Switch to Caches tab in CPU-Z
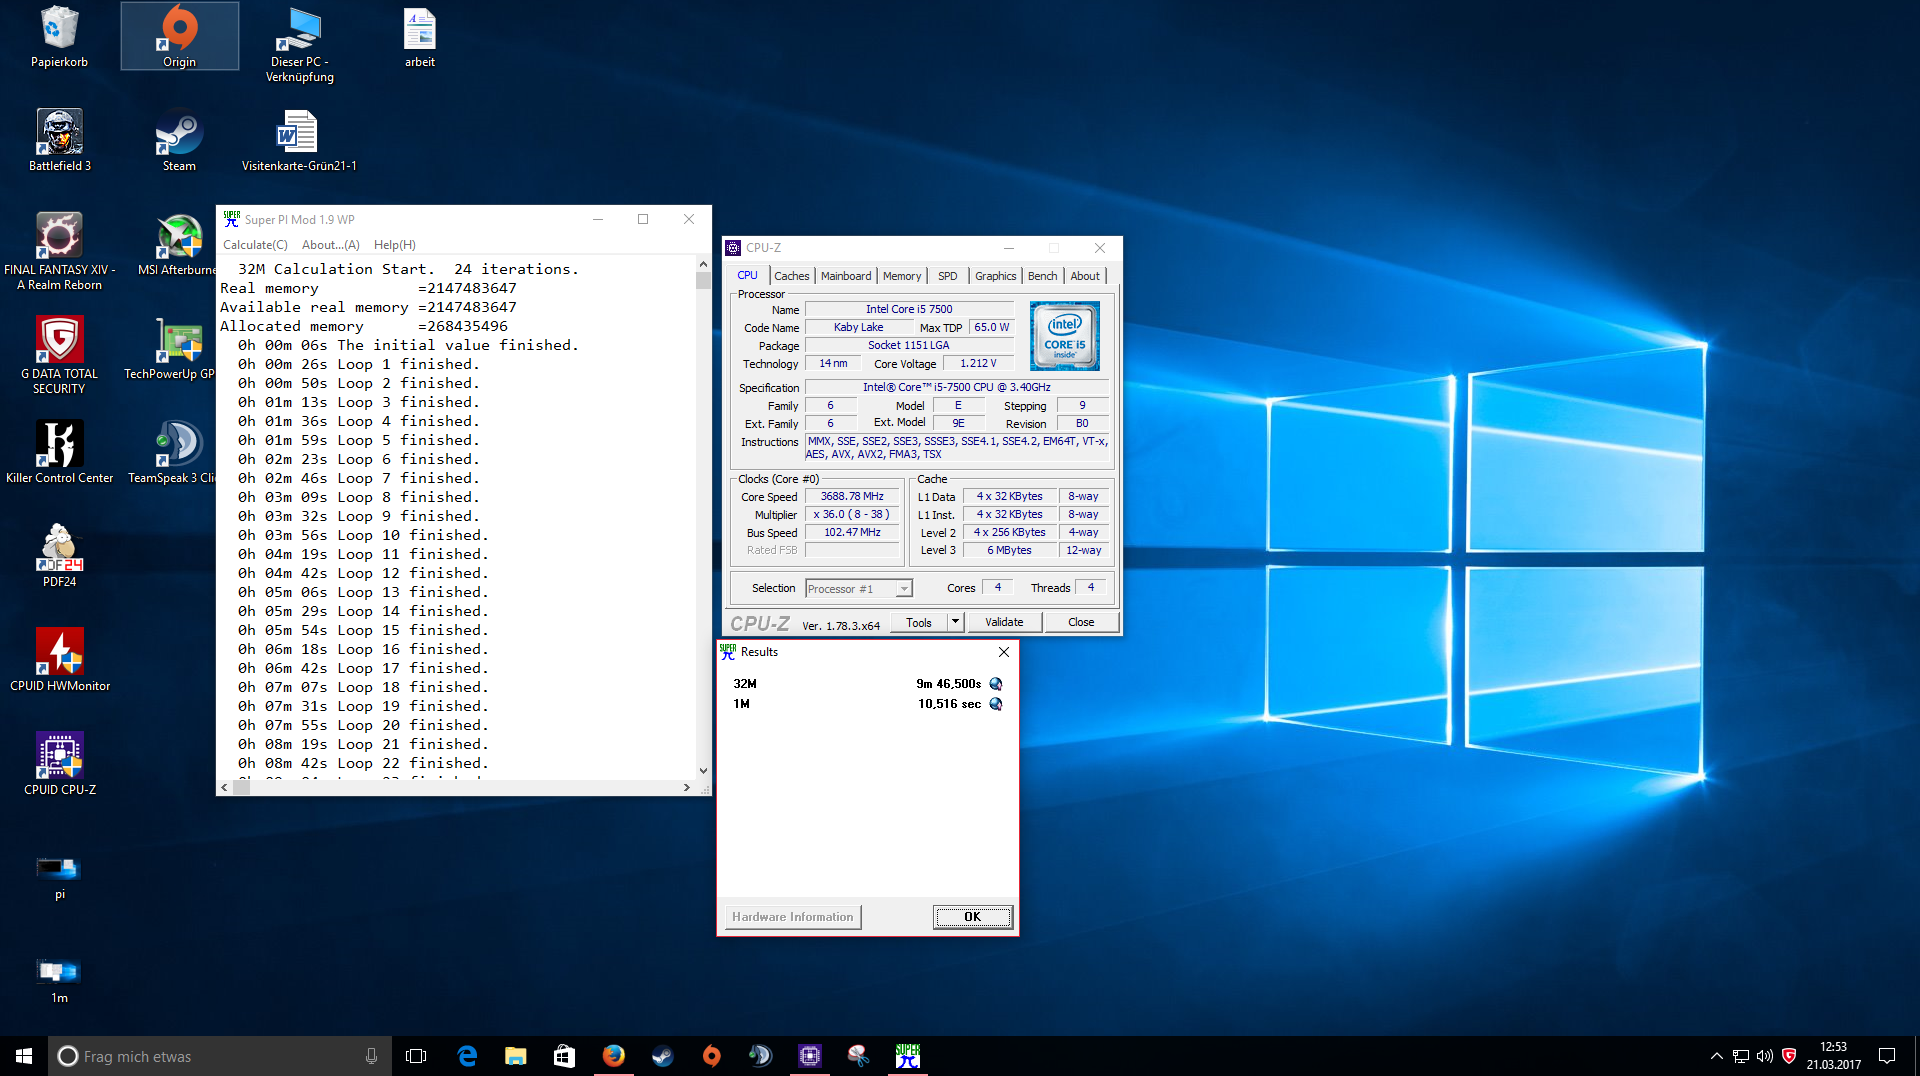Screen dimensions: 1920x1076 pos(791,276)
